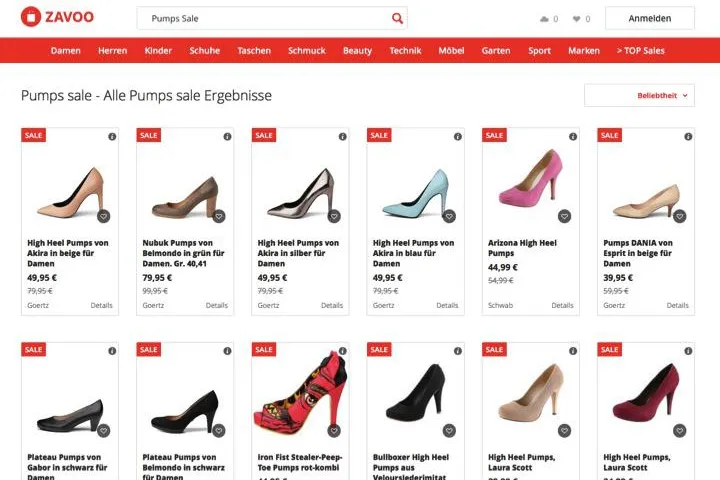Image resolution: width=720 pixels, height=480 pixels.
Task: Show info for Plateau Pumps von Gabor
Action: point(112,351)
